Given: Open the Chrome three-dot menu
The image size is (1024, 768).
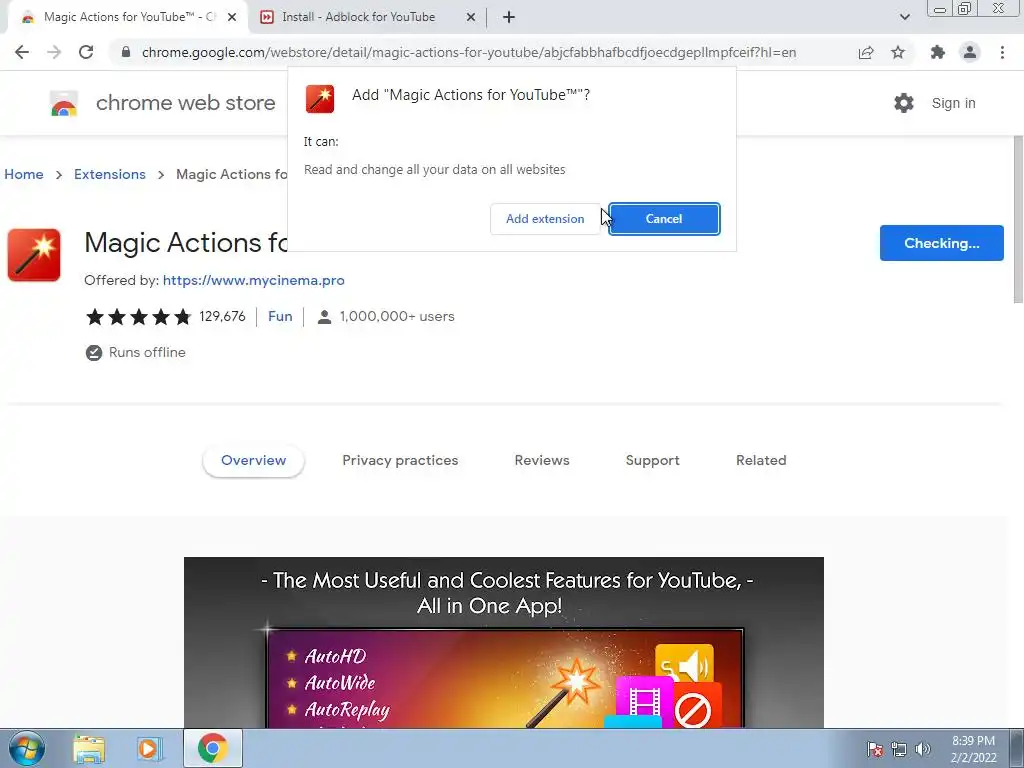Looking at the screenshot, I should point(1002,52).
